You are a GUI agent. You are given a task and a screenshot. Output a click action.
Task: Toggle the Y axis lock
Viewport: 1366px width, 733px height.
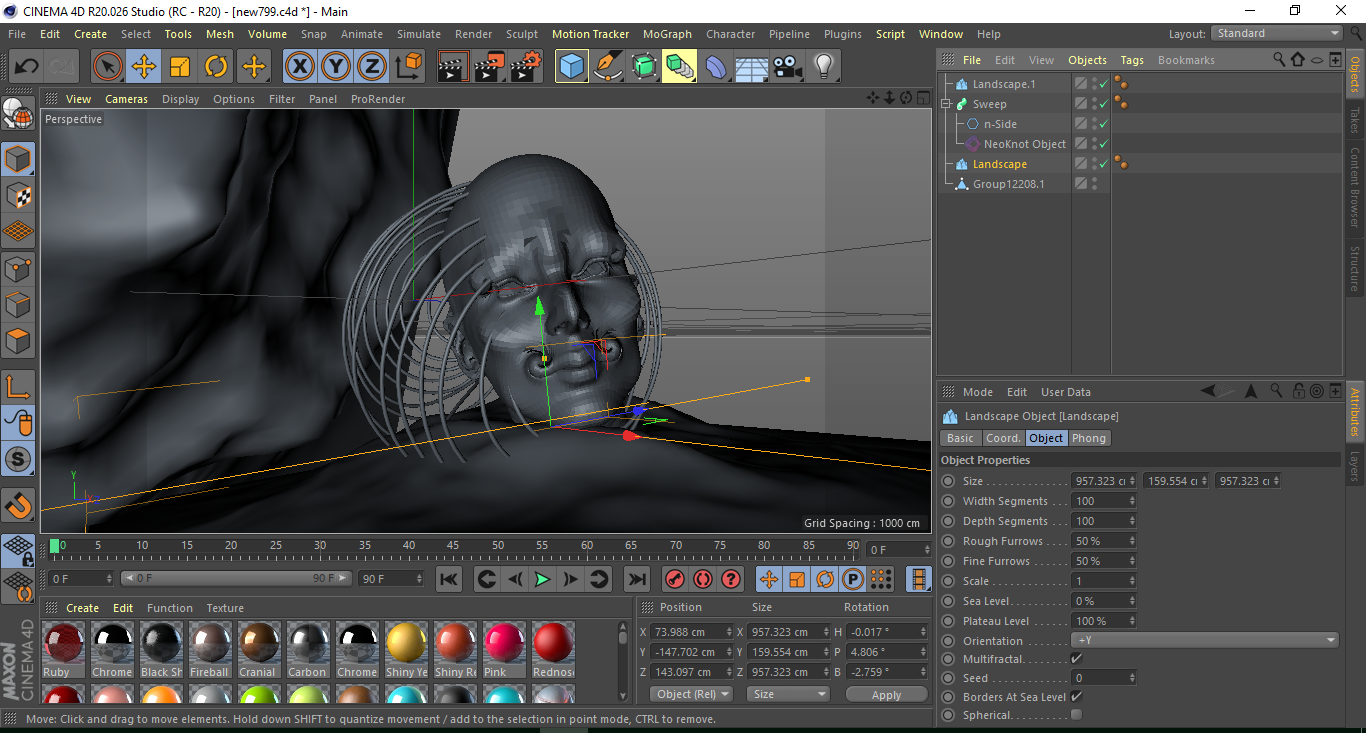coord(336,67)
